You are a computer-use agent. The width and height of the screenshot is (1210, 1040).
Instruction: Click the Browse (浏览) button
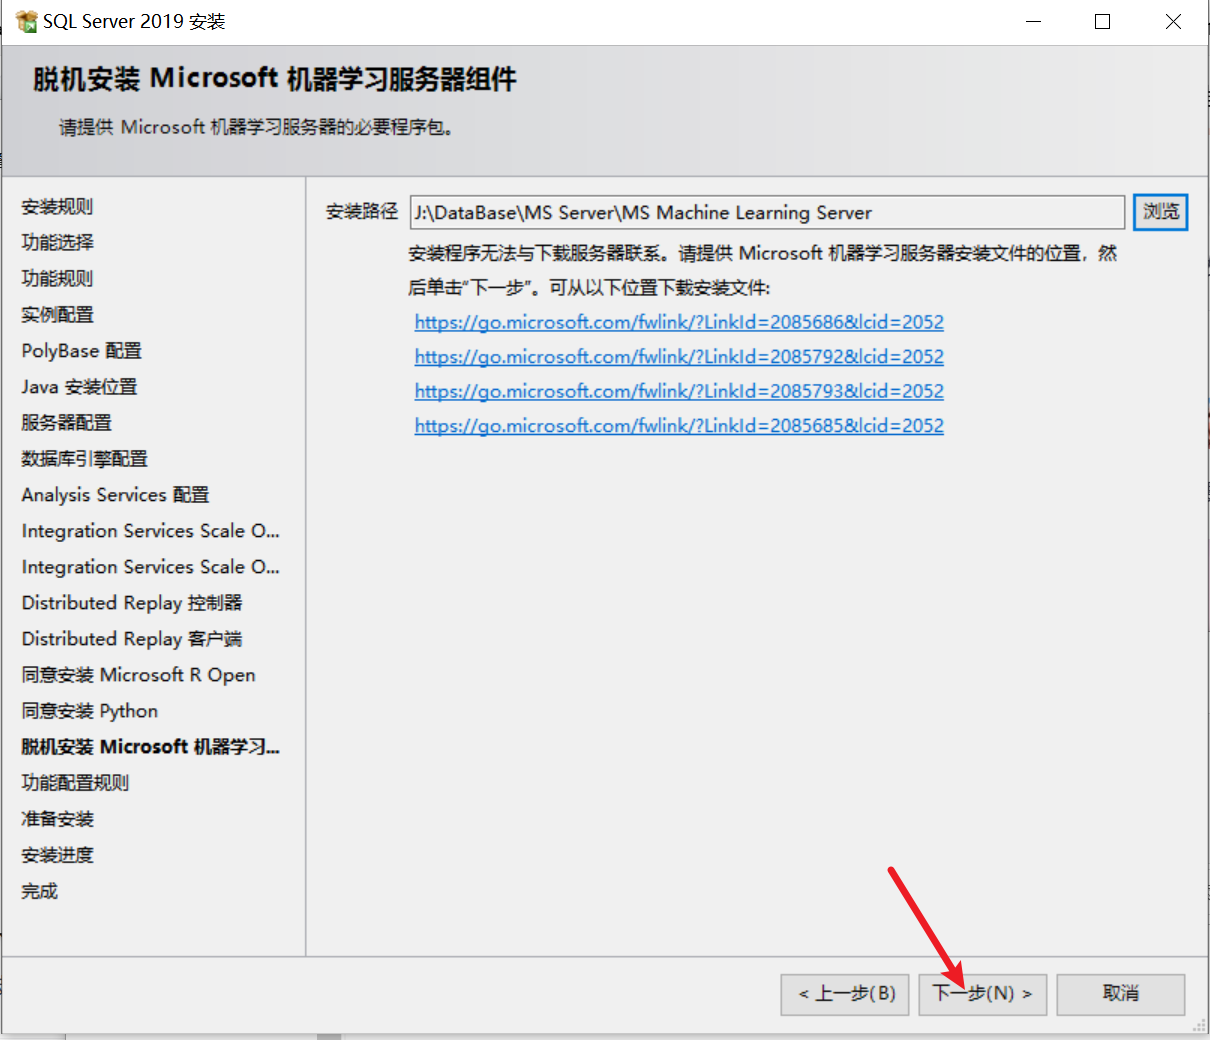coord(1160,212)
